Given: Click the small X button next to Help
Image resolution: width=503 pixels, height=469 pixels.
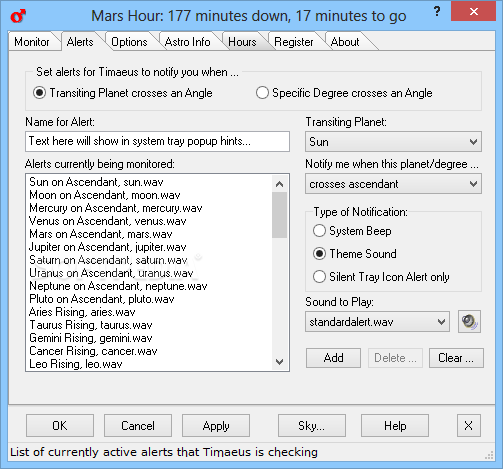Looking at the screenshot, I should pyautogui.click(x=469, y=426).
